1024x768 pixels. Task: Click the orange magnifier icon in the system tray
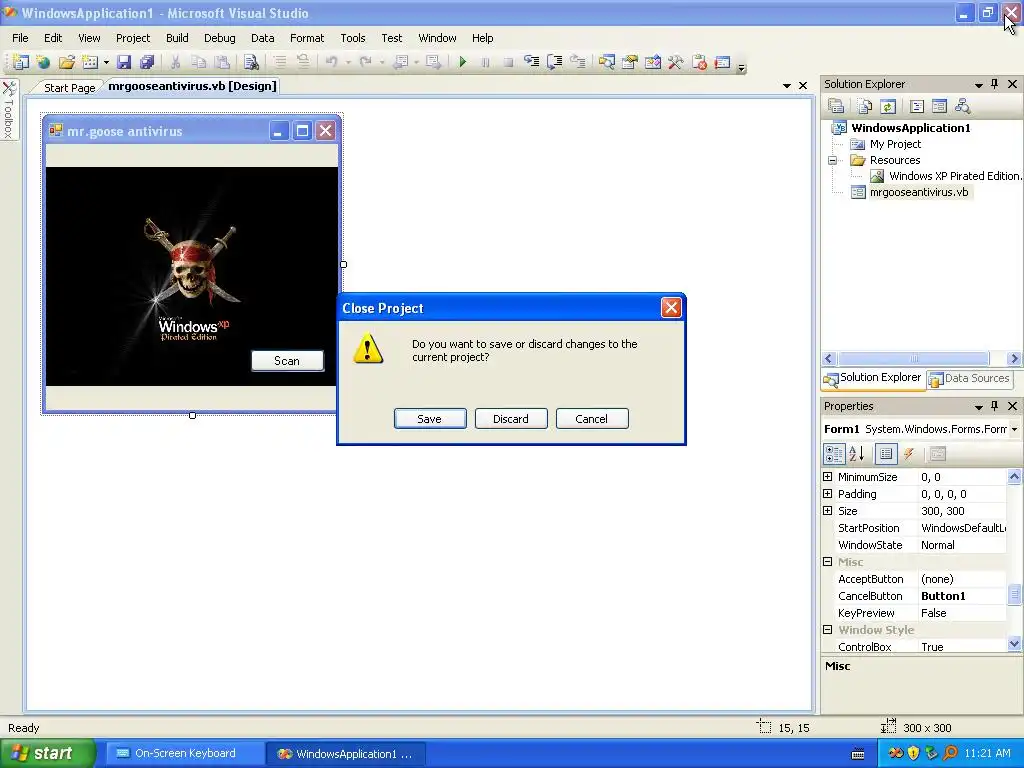pyautogui.click(x=950, y=753)
